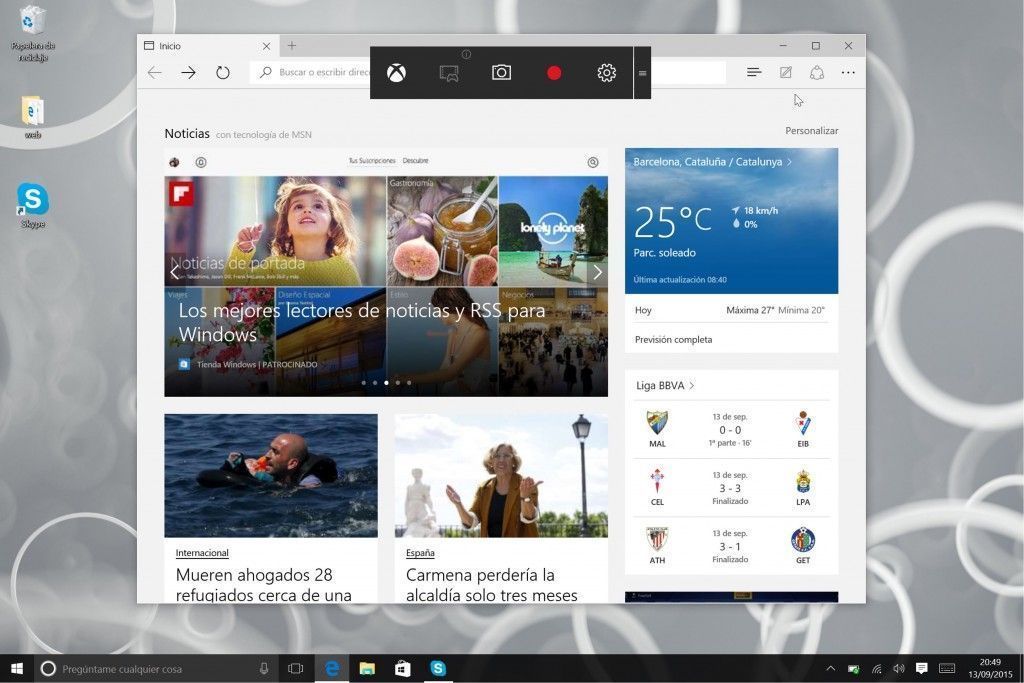This screenshot has width=1024, height=683.
Task: Show next carousel slide arrow
Action: (597, 272)
